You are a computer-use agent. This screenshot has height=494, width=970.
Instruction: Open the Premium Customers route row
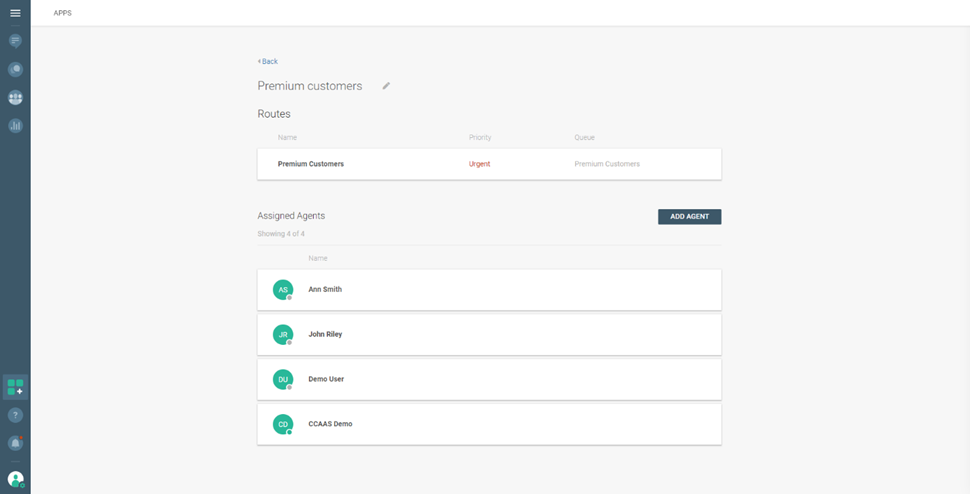pos(489,164)
